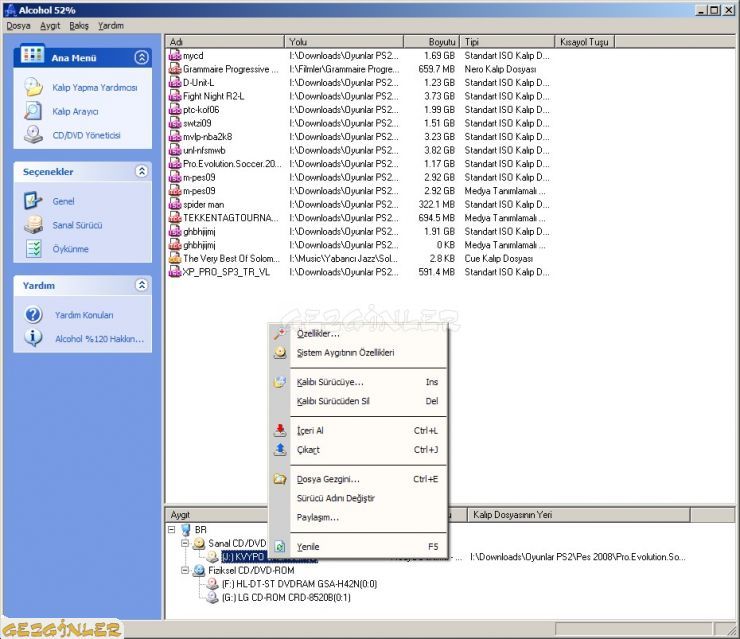Click the Dosya Gezgini folder icon

pyautogui.click(x=280, y=479)
